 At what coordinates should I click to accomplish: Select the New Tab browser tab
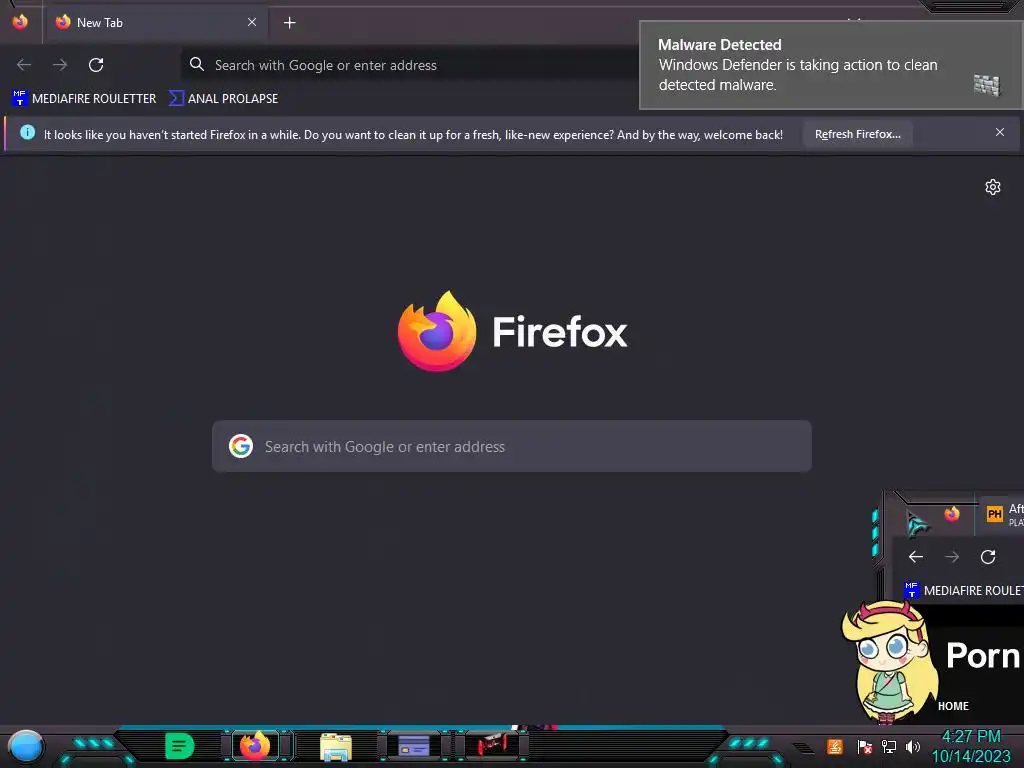point(156,23)
